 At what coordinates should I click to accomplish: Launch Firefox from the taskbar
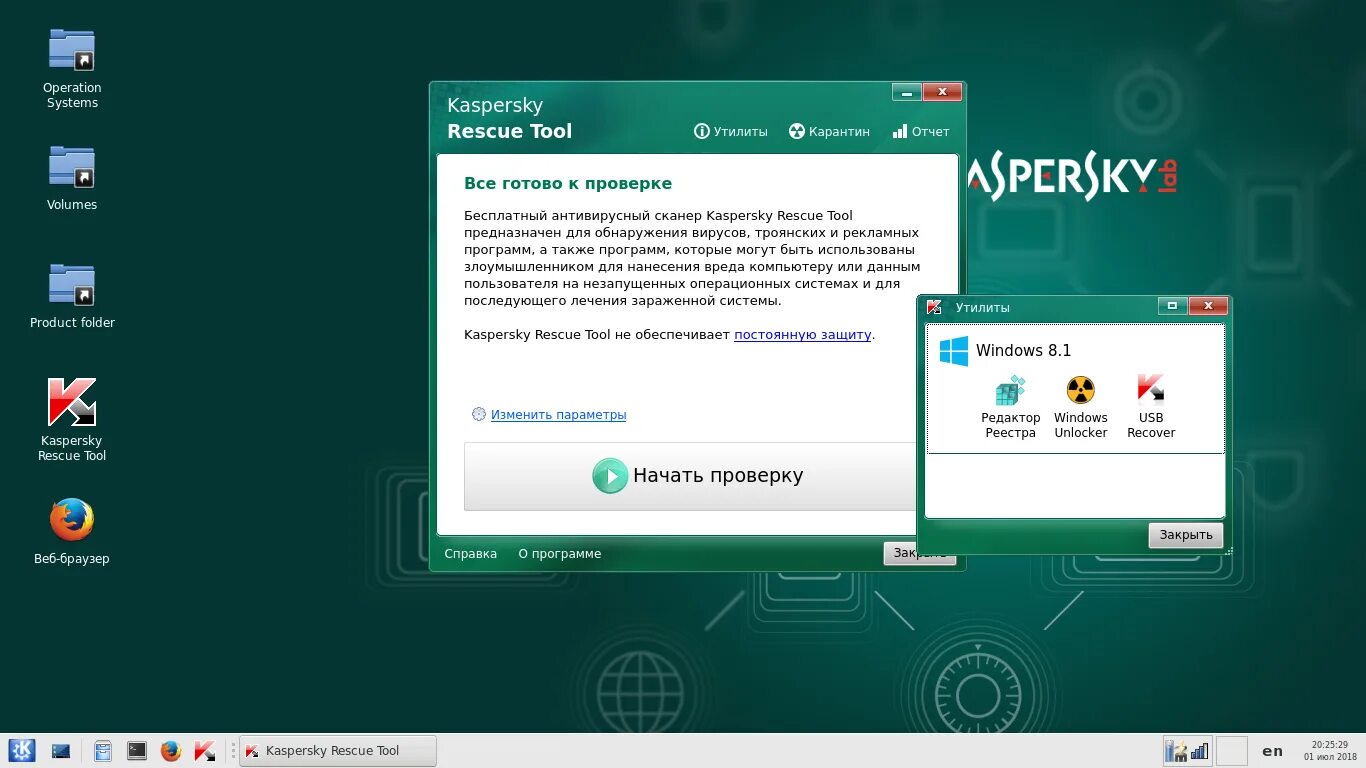click(171, 750)
